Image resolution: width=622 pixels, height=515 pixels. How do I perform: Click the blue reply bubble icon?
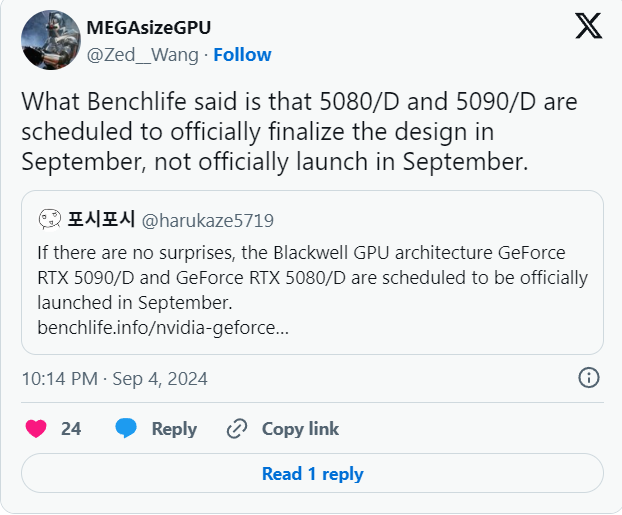pyautogui.click(x=126, y=429)
